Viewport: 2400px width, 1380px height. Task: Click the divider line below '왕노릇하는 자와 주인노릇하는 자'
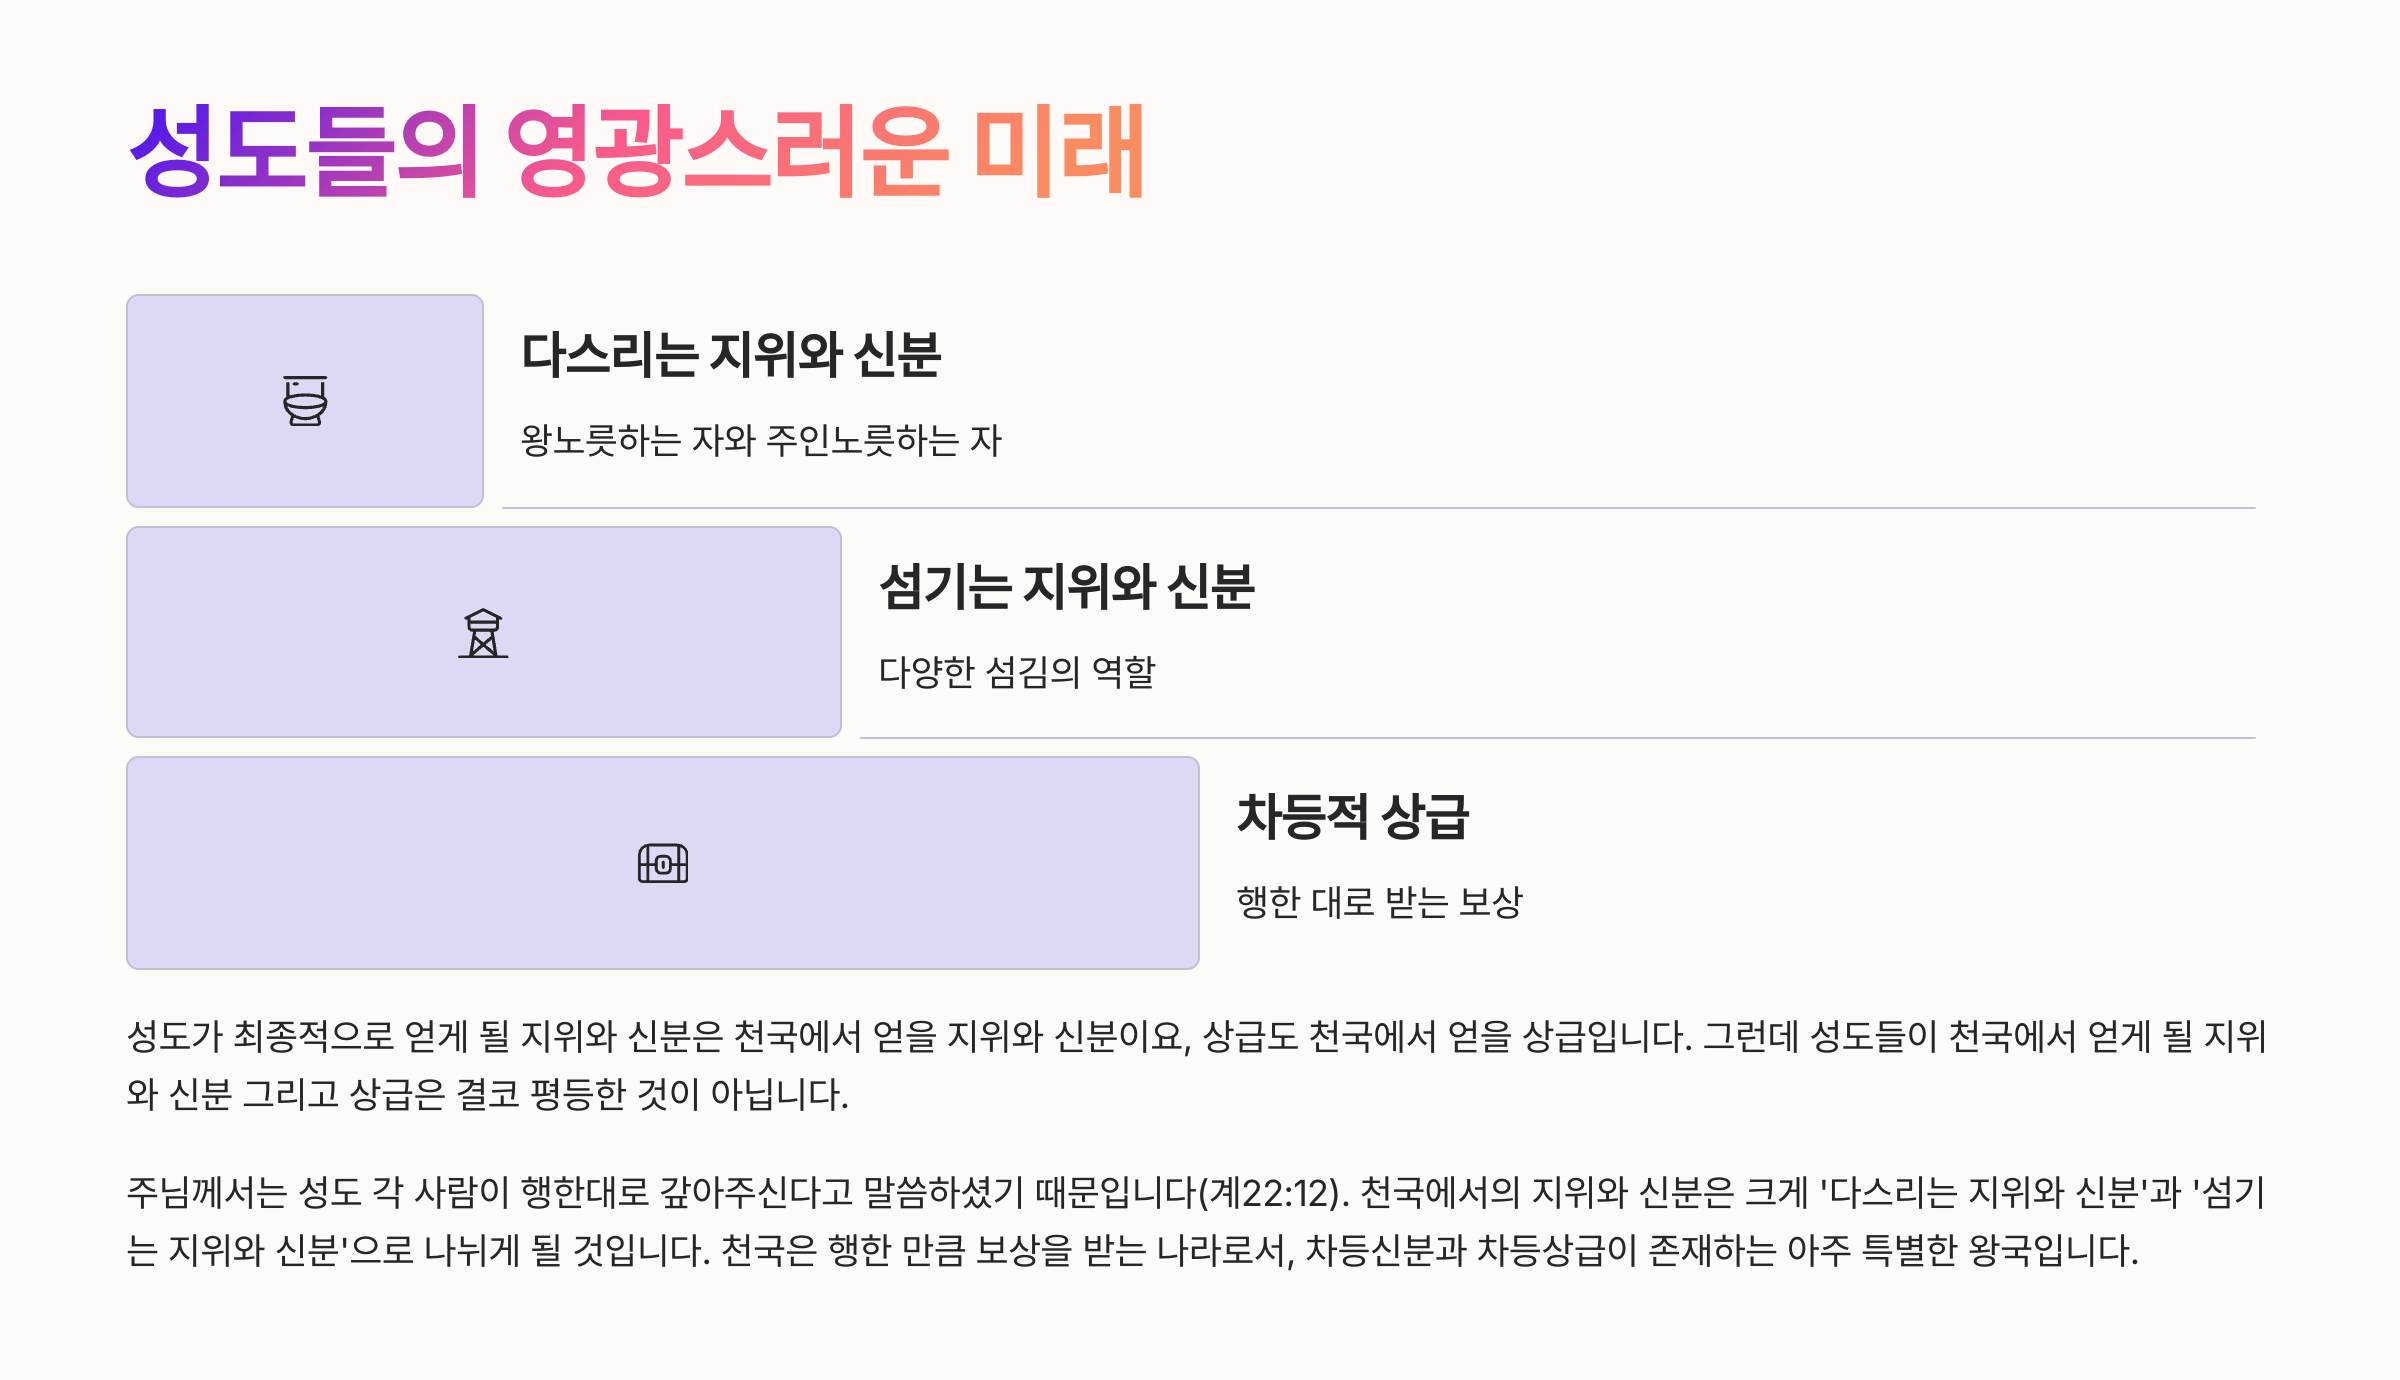pos(1378,508)
